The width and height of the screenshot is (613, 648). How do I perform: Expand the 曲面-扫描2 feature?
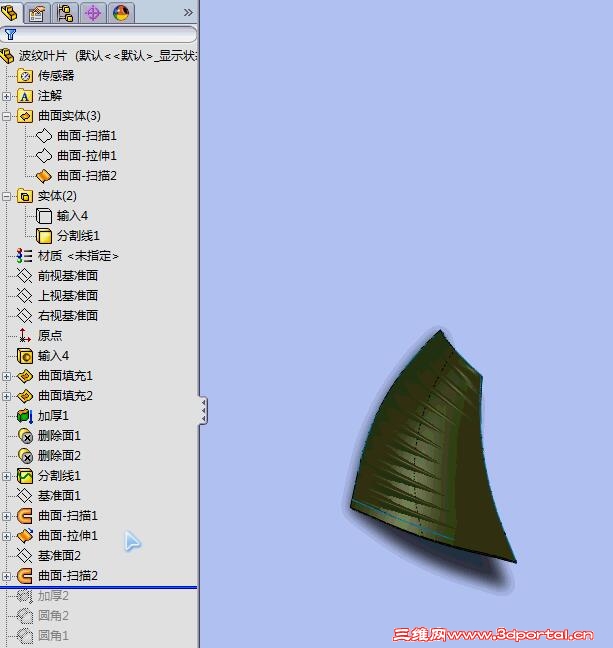point(6,576)
